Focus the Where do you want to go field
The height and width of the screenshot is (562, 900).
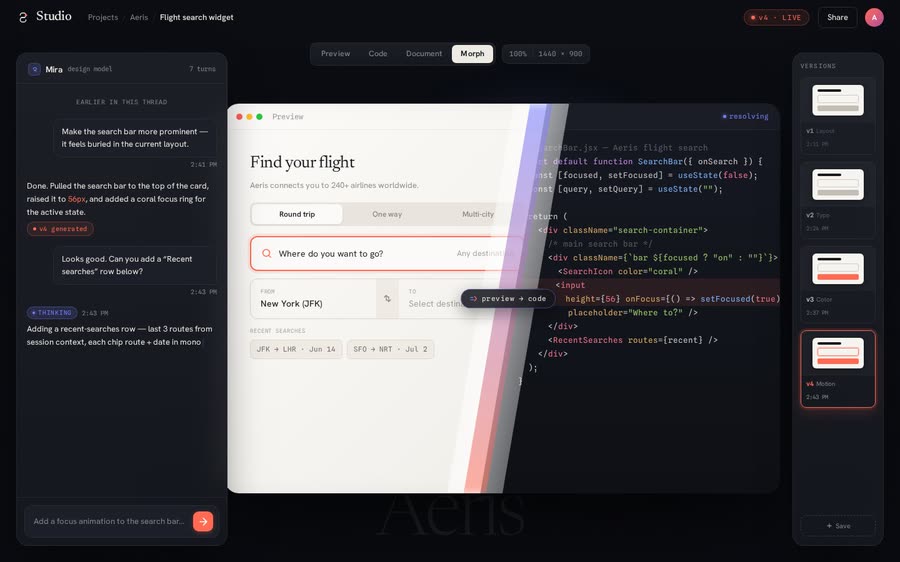point(385,253)
